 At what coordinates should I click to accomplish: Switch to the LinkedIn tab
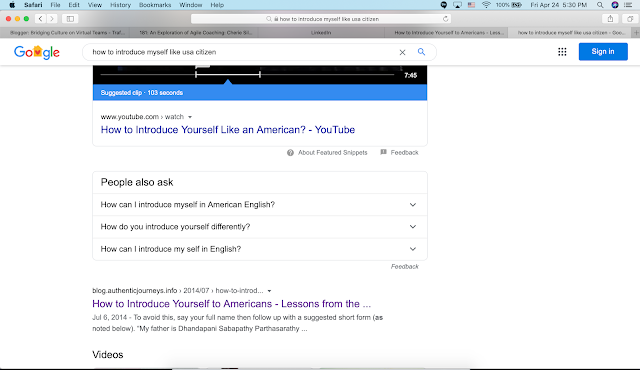[x=321, y=33]
